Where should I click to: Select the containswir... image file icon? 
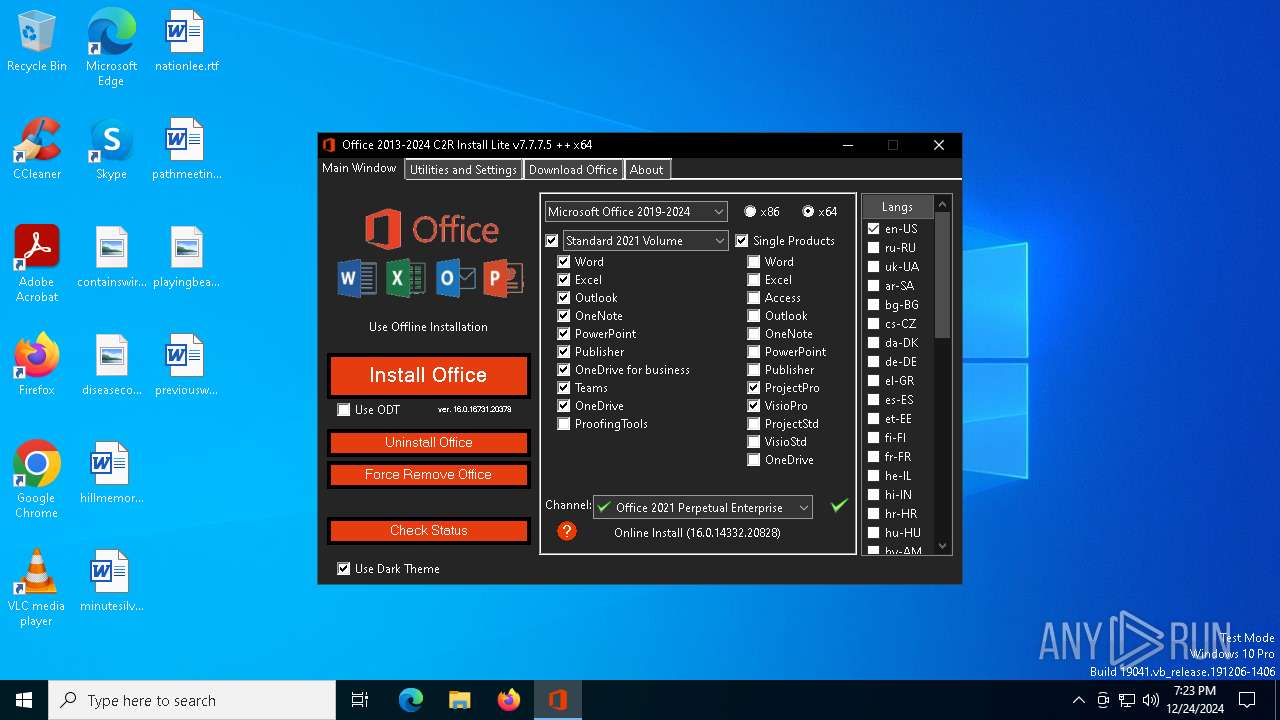(111, 257)
